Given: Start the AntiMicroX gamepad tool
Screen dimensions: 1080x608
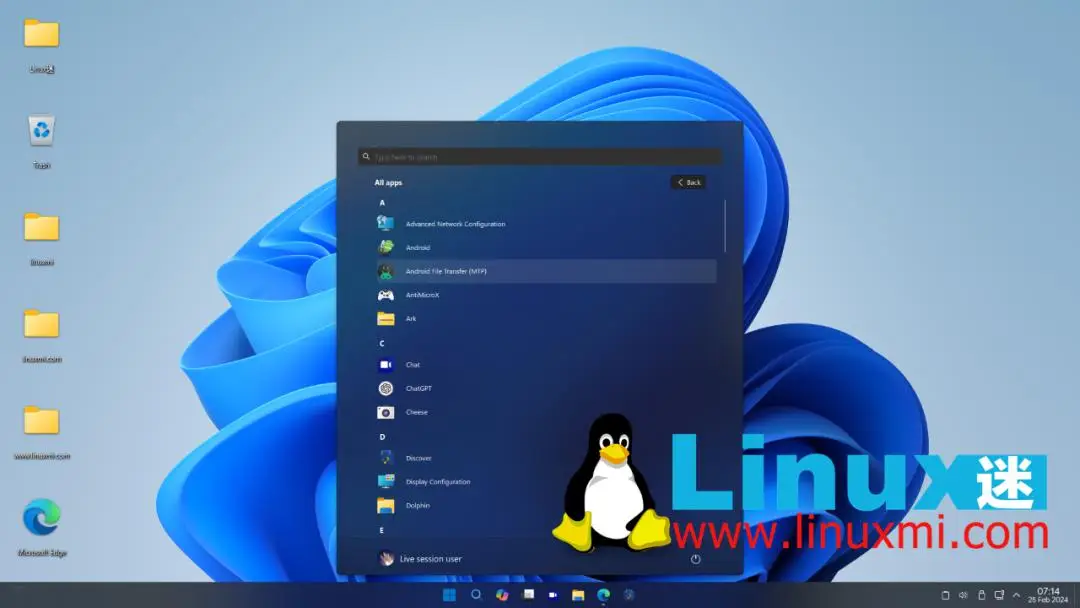Looking at the screenshot, I should pos(423,295).
